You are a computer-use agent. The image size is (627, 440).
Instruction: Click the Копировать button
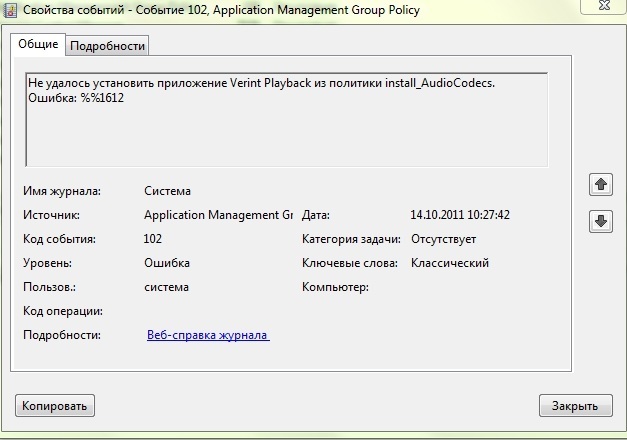coord(55,406)
